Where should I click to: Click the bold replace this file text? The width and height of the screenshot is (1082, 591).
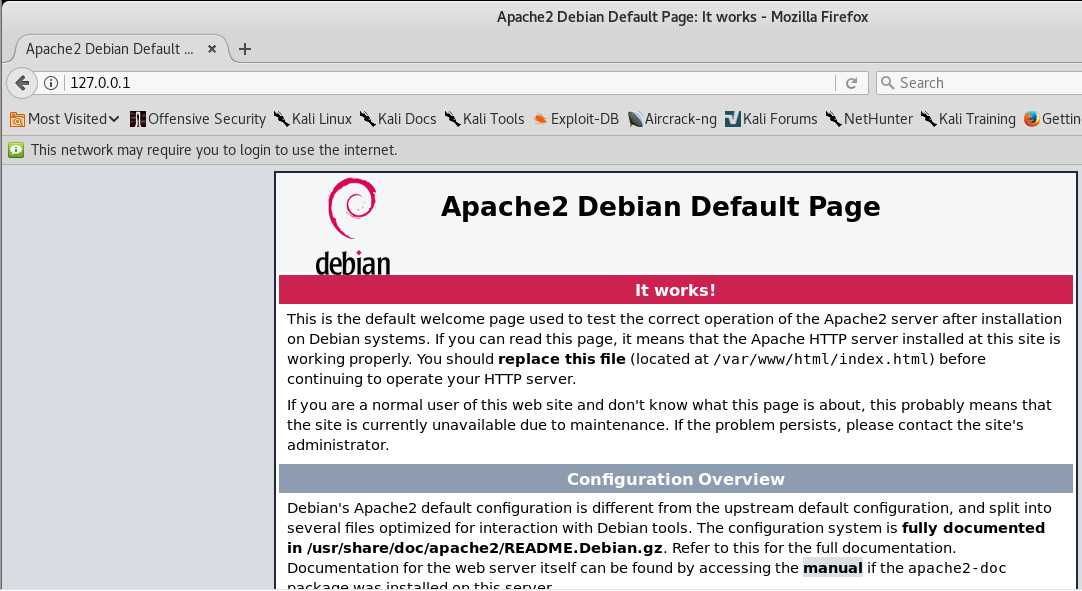(562, 359)
